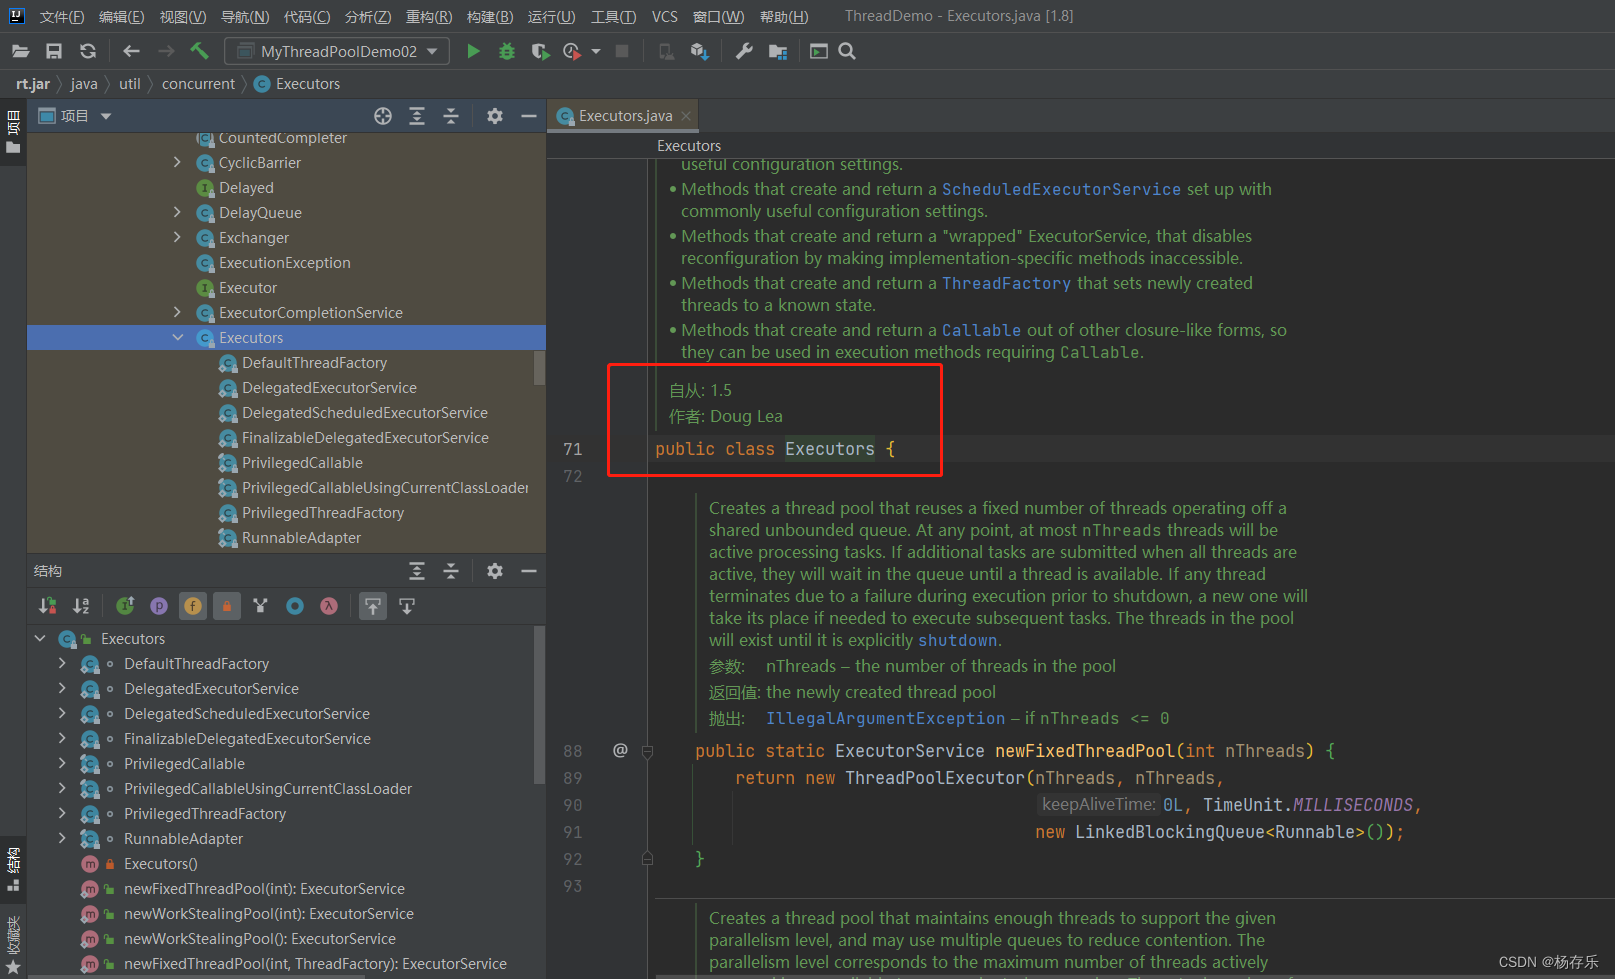Open settings via the wrench icon
The width and height of the screenshot is (1615, 979).
tap(744, 51)
